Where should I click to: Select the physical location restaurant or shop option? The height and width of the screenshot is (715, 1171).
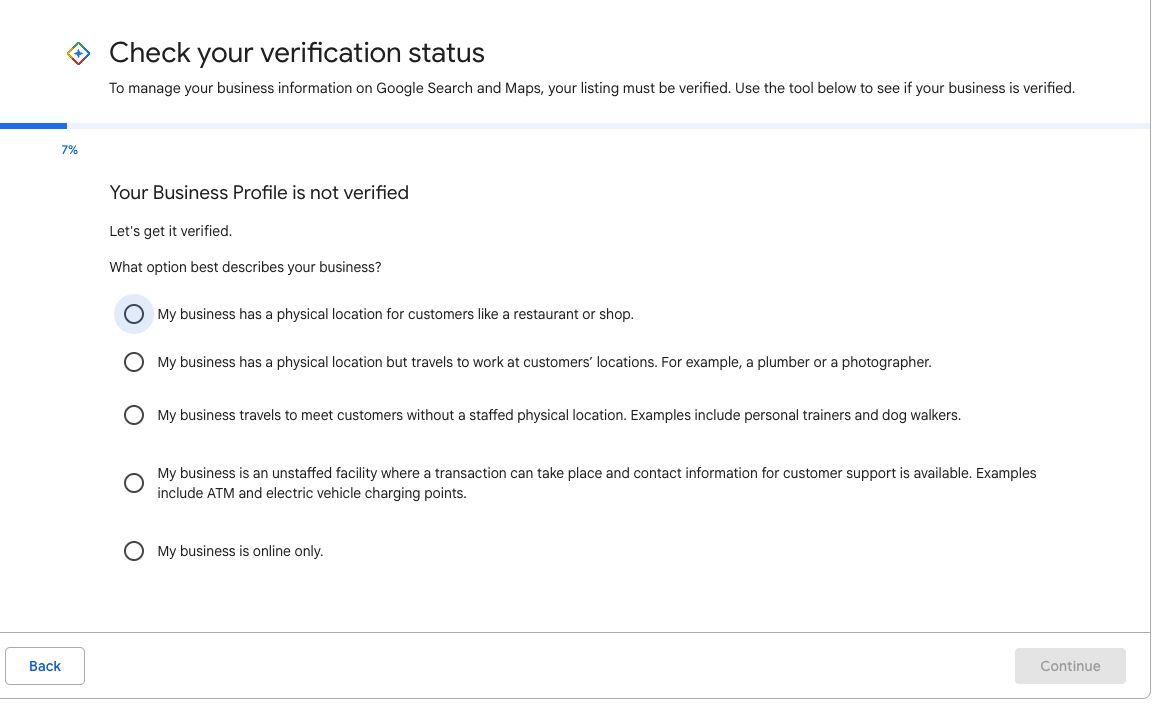click(134, 314)
